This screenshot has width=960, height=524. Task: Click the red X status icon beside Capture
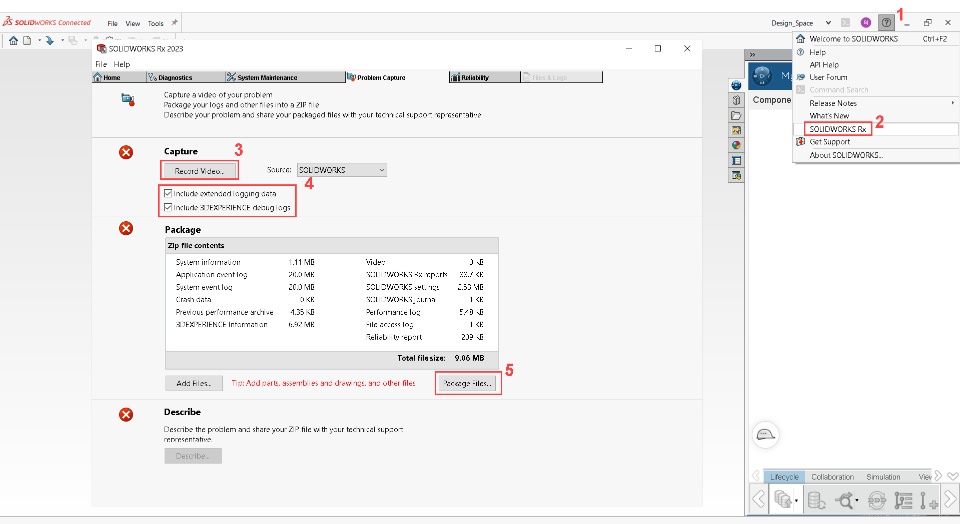click(126, 152)
